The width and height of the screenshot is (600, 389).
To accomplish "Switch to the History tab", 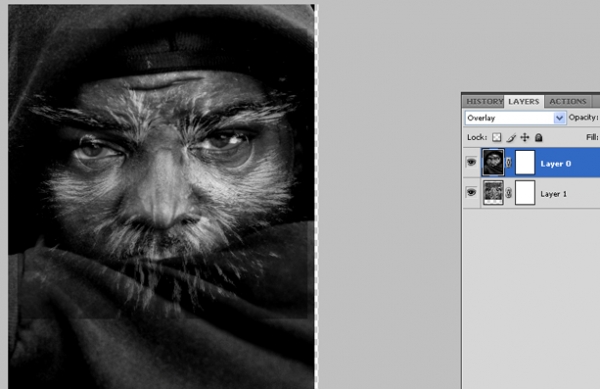I will (x=484, y=102).
